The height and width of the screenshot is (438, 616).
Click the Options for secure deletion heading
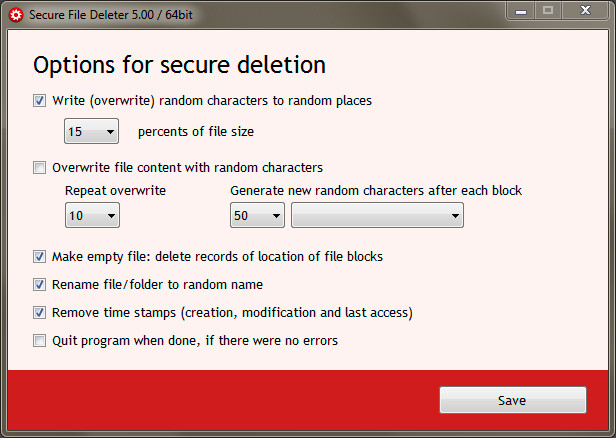180,65
